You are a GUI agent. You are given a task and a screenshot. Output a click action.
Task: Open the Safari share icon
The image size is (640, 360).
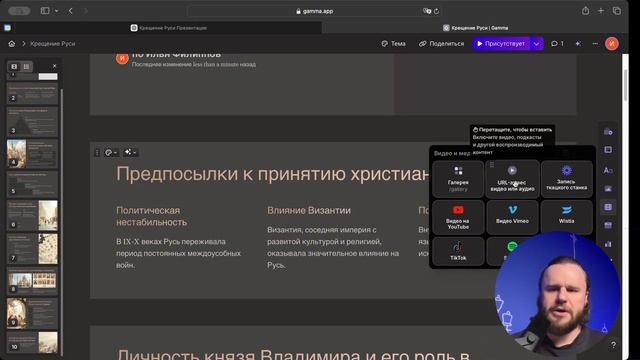coord(585,11)
